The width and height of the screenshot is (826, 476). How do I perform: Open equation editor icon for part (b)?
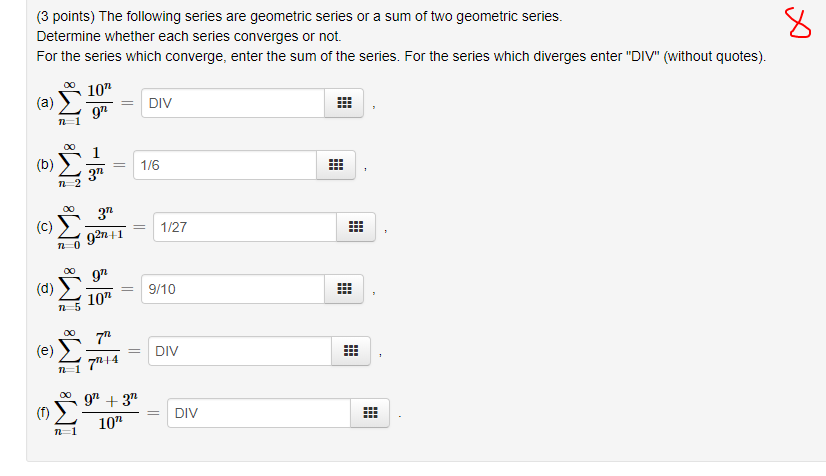click(x=336, y=165)
